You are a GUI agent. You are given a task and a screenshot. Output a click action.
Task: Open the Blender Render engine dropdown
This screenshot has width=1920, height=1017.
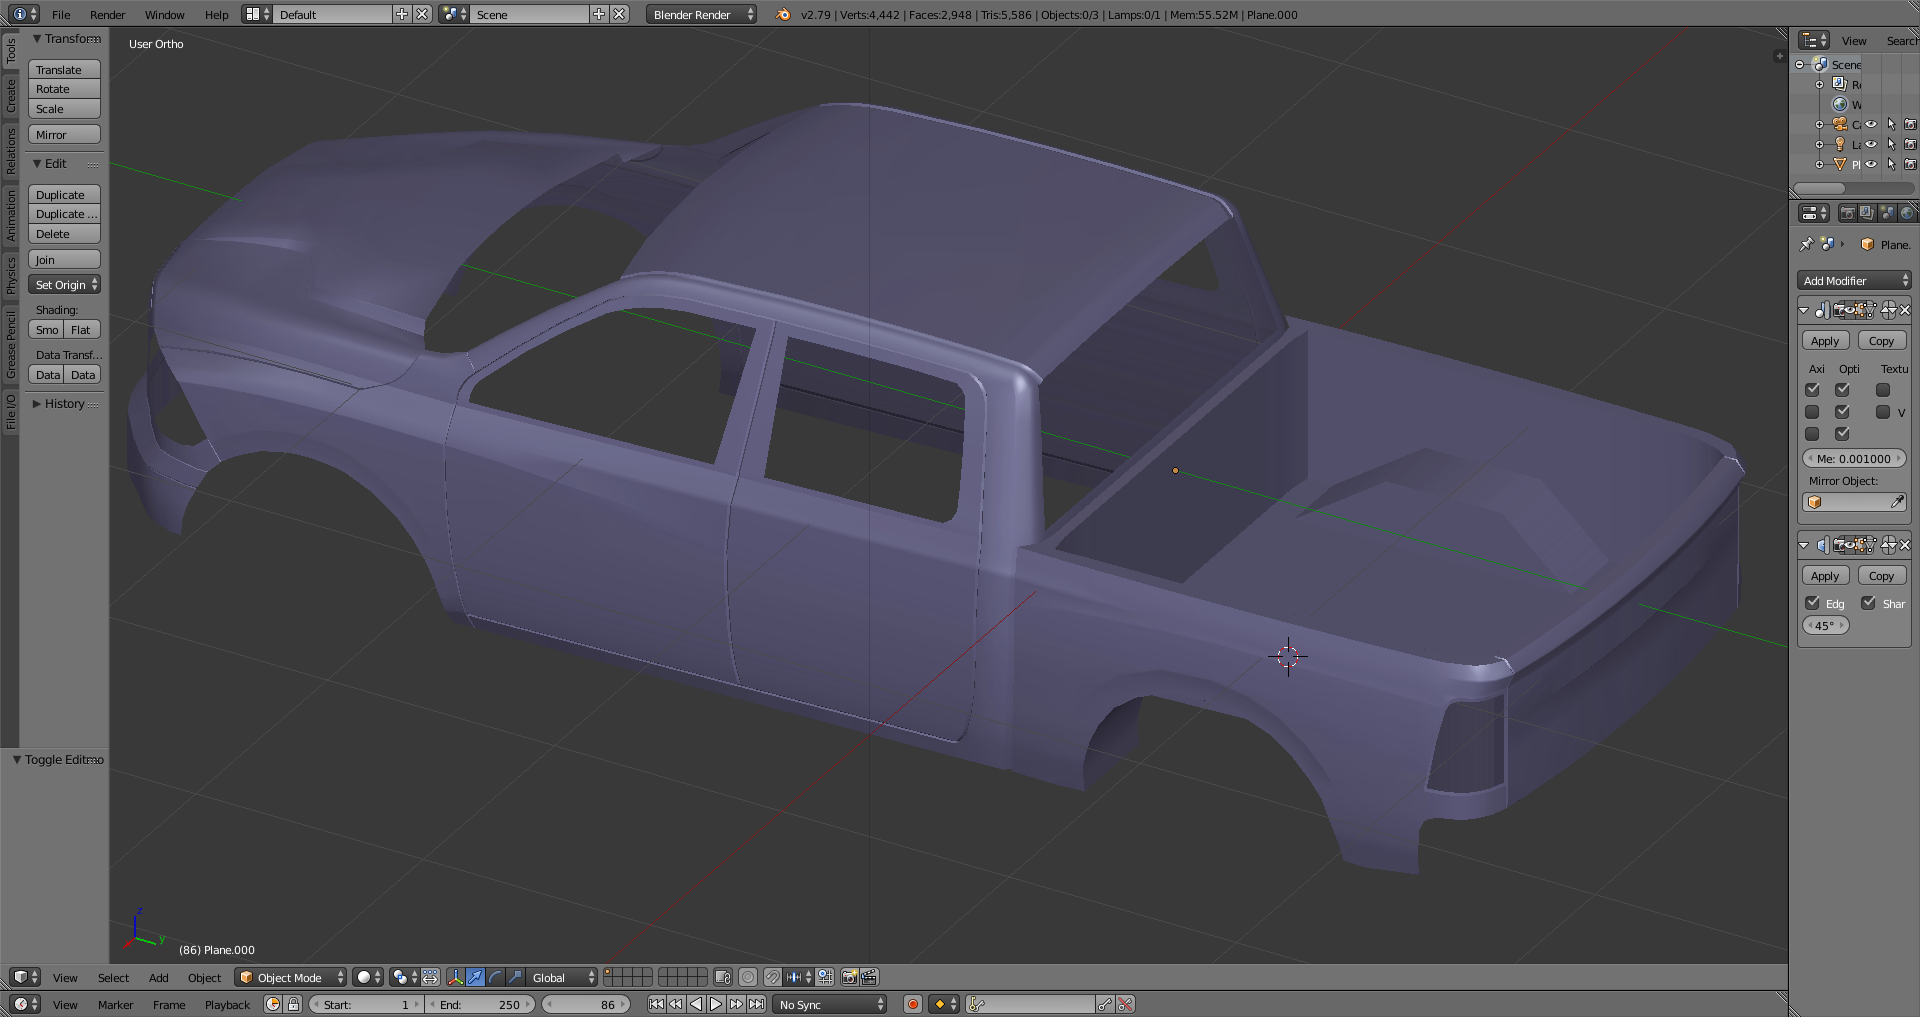(701, 14)
